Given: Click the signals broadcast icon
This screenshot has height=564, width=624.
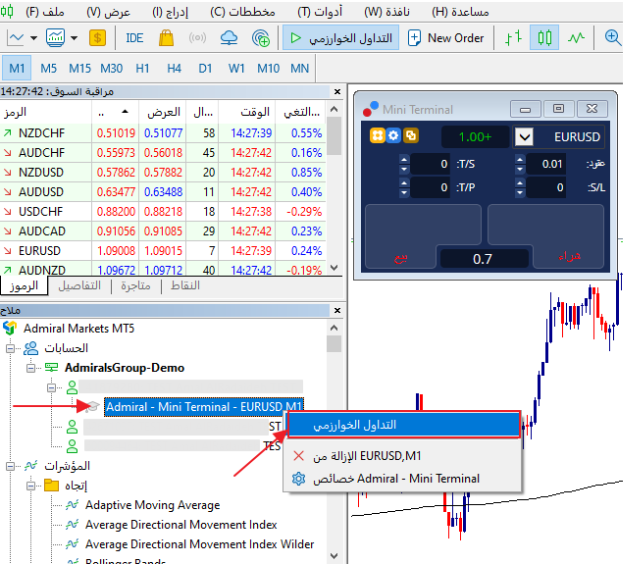Looking at the screenshot, I should pyautogui.click(x=197, y=38).
